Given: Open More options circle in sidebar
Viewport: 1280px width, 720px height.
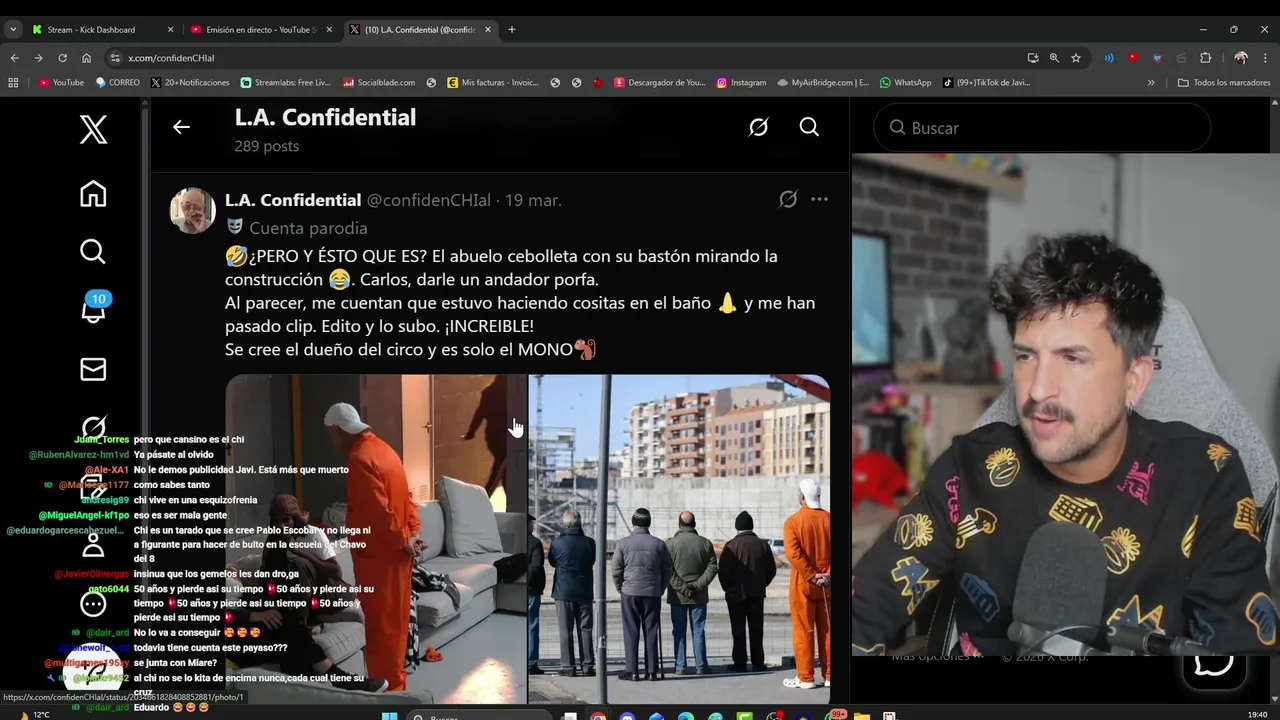Looking at the screenshot, I should [x=93, y=603].
